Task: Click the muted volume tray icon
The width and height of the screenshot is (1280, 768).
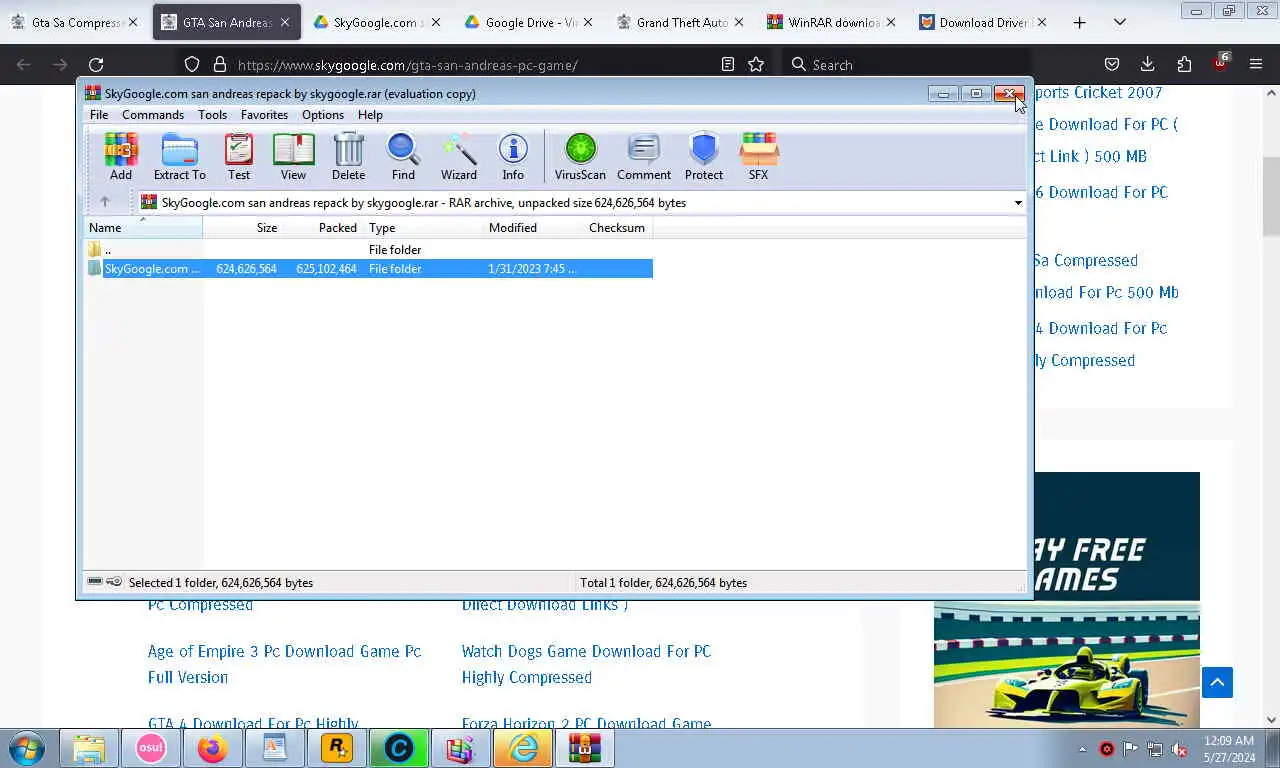Action: pyautogui.click(x=1179, y=749)
